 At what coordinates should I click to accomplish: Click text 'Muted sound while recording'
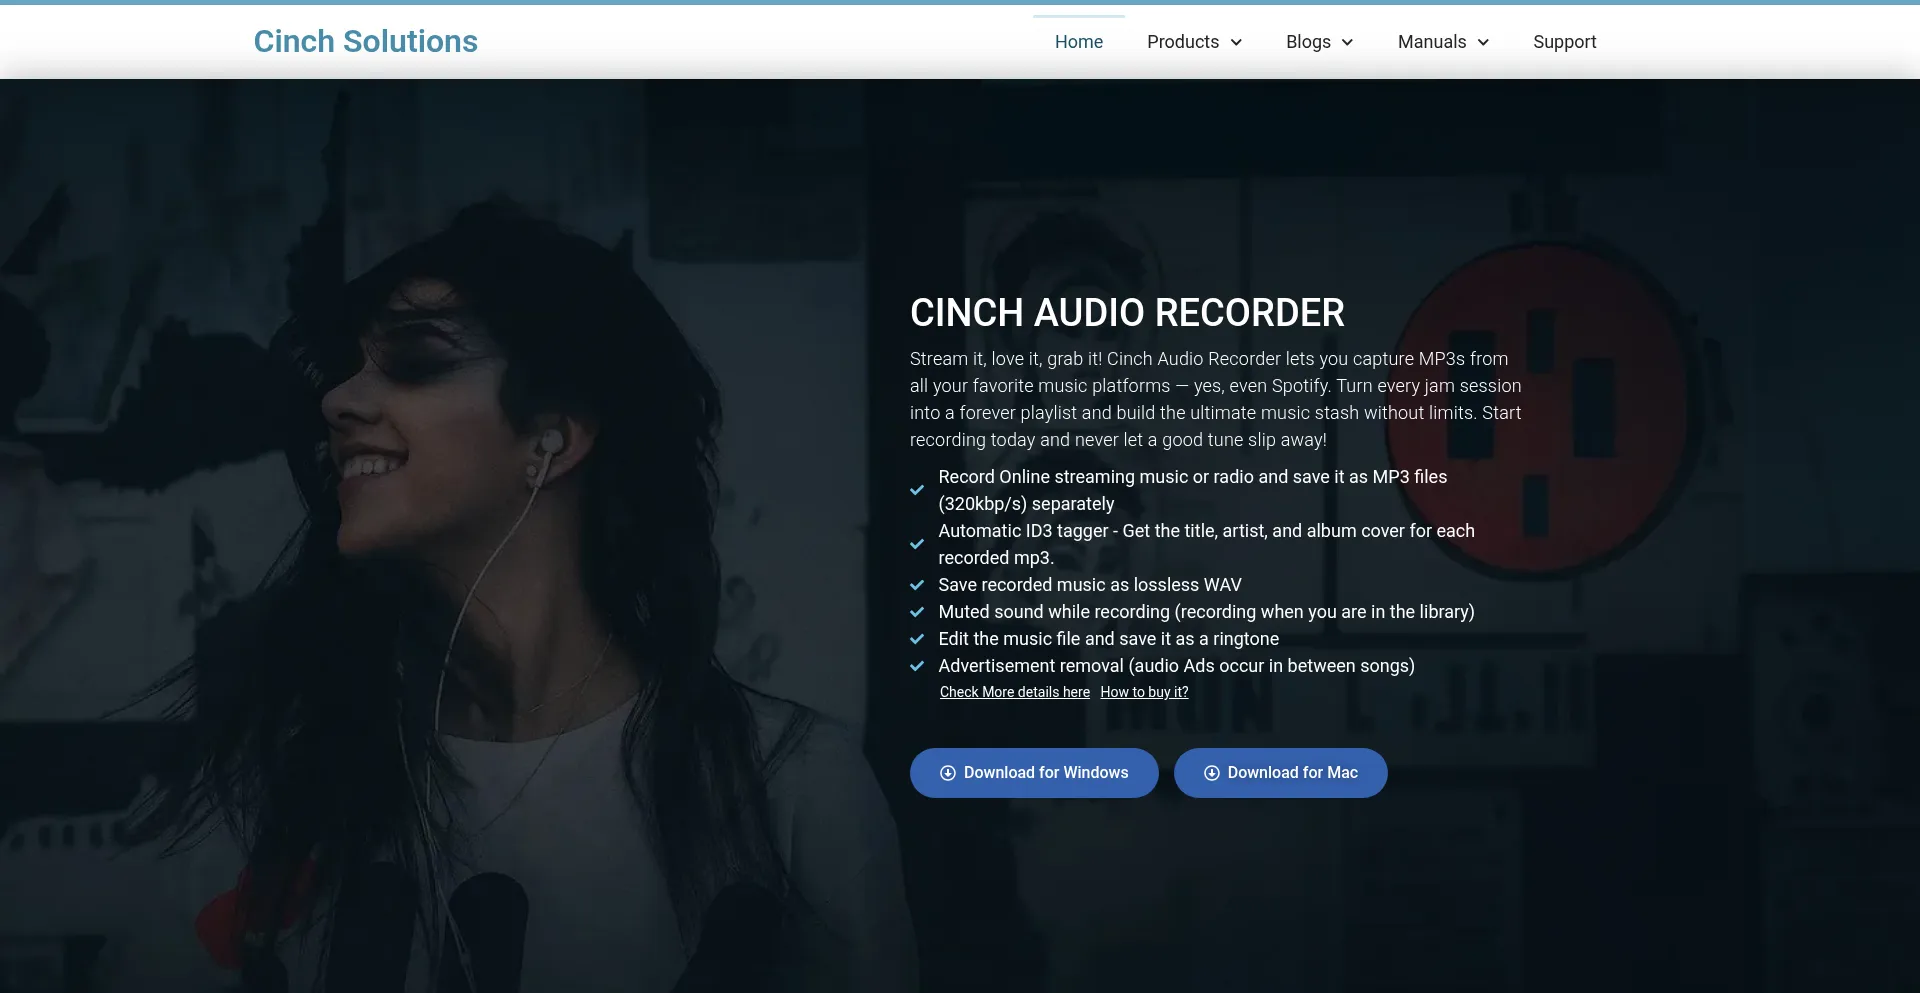tap(1054, 612)
